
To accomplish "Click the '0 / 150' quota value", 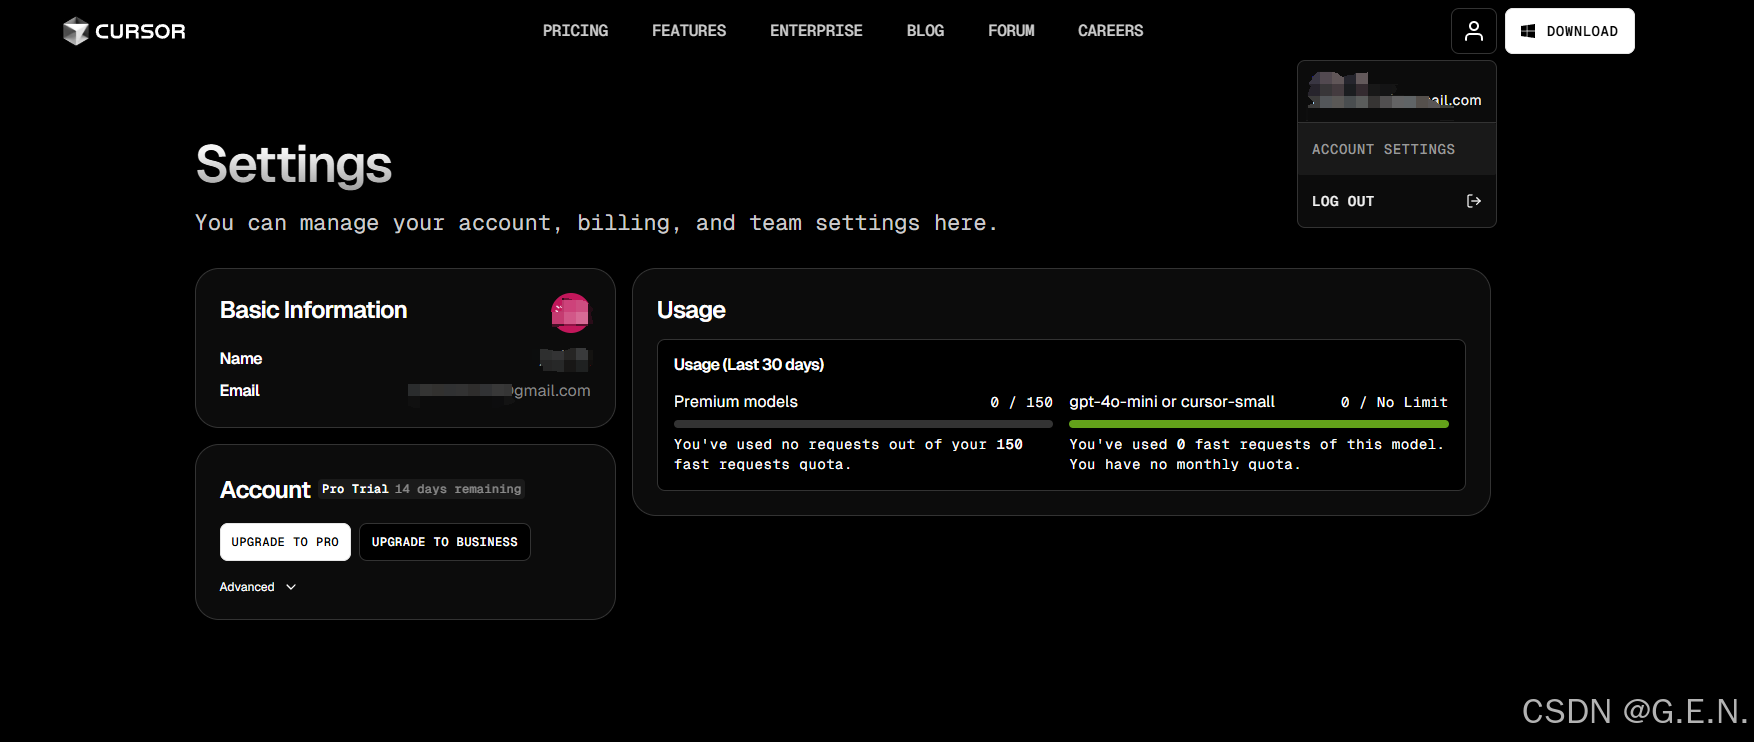I will coord(1021,402).
